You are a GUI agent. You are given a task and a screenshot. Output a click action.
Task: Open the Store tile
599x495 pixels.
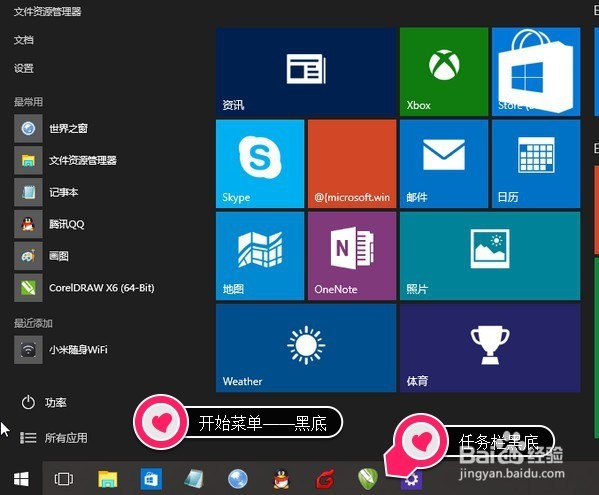click(536, 71)
